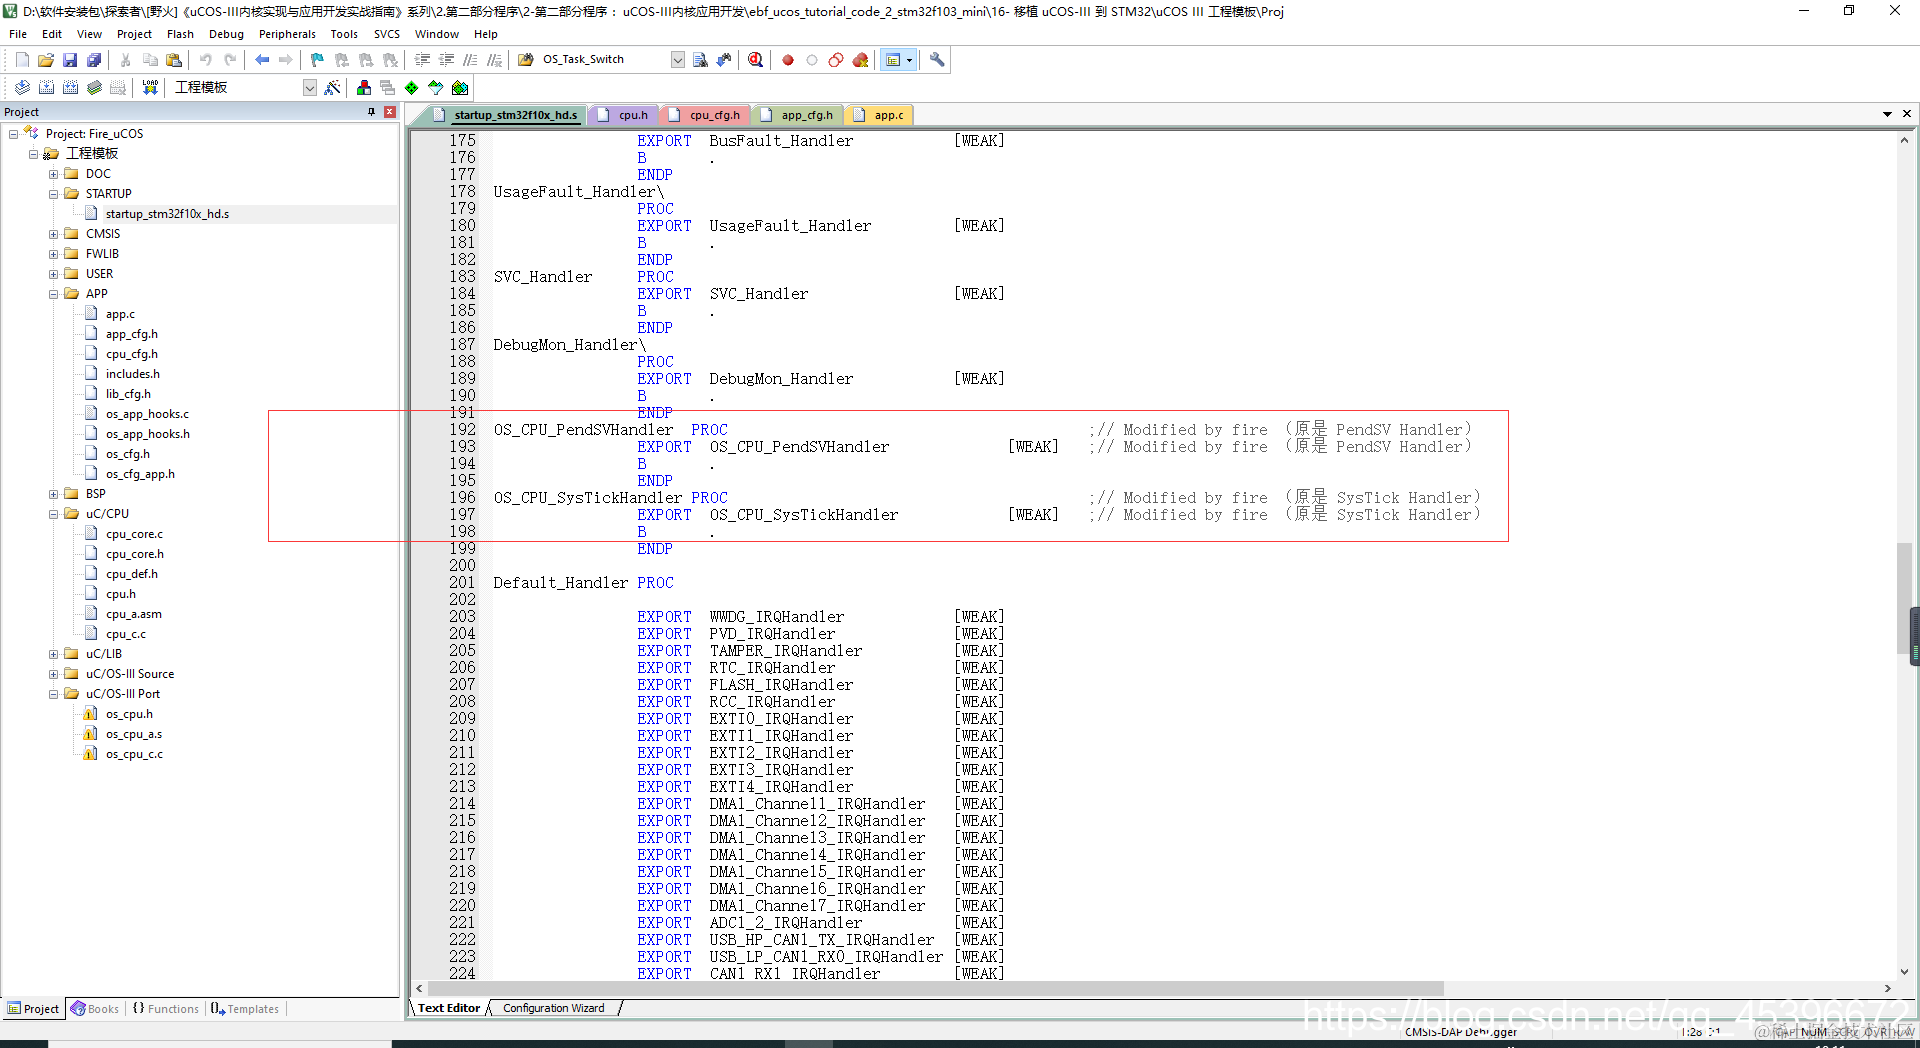Click the editor vertical scrollbar thumb

click(1904, 598)
